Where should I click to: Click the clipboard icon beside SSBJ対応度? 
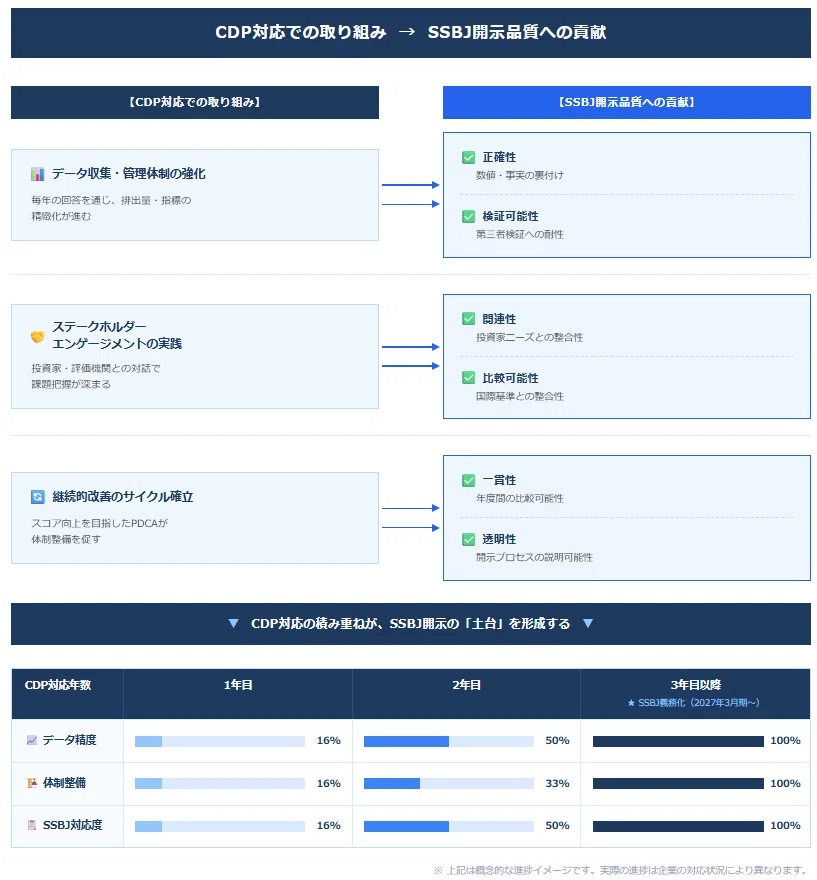32,825
